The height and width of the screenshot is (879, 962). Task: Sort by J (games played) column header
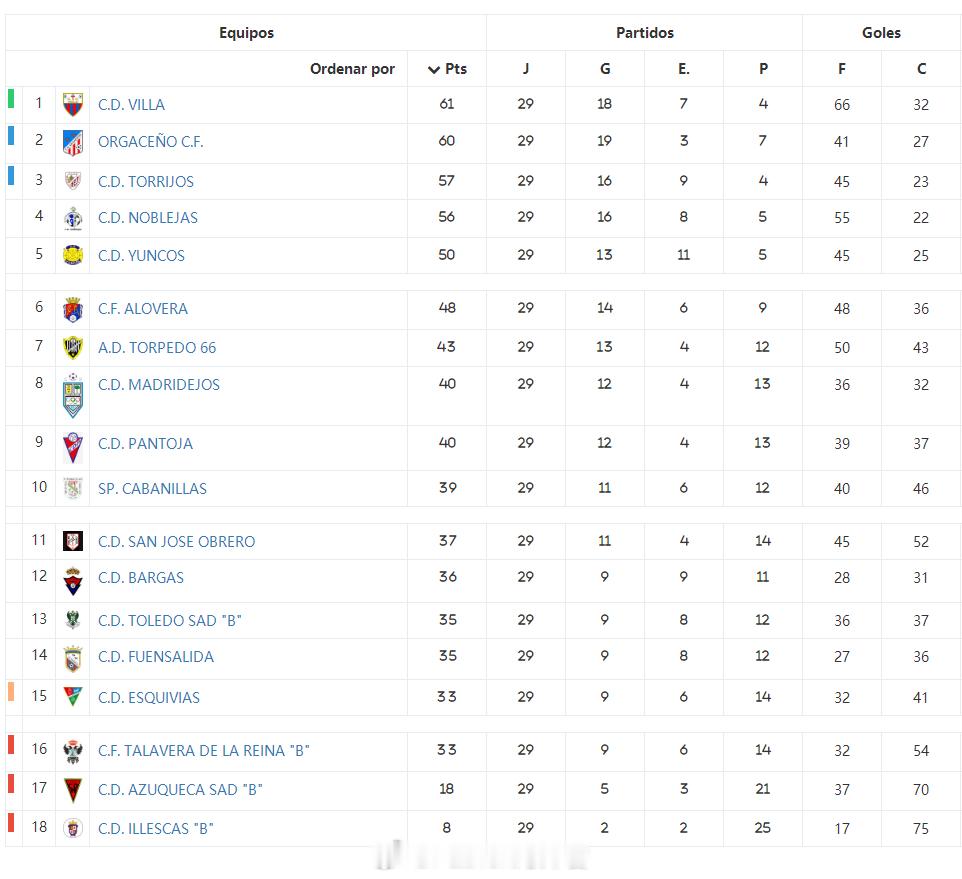click(x=526, y=69)
